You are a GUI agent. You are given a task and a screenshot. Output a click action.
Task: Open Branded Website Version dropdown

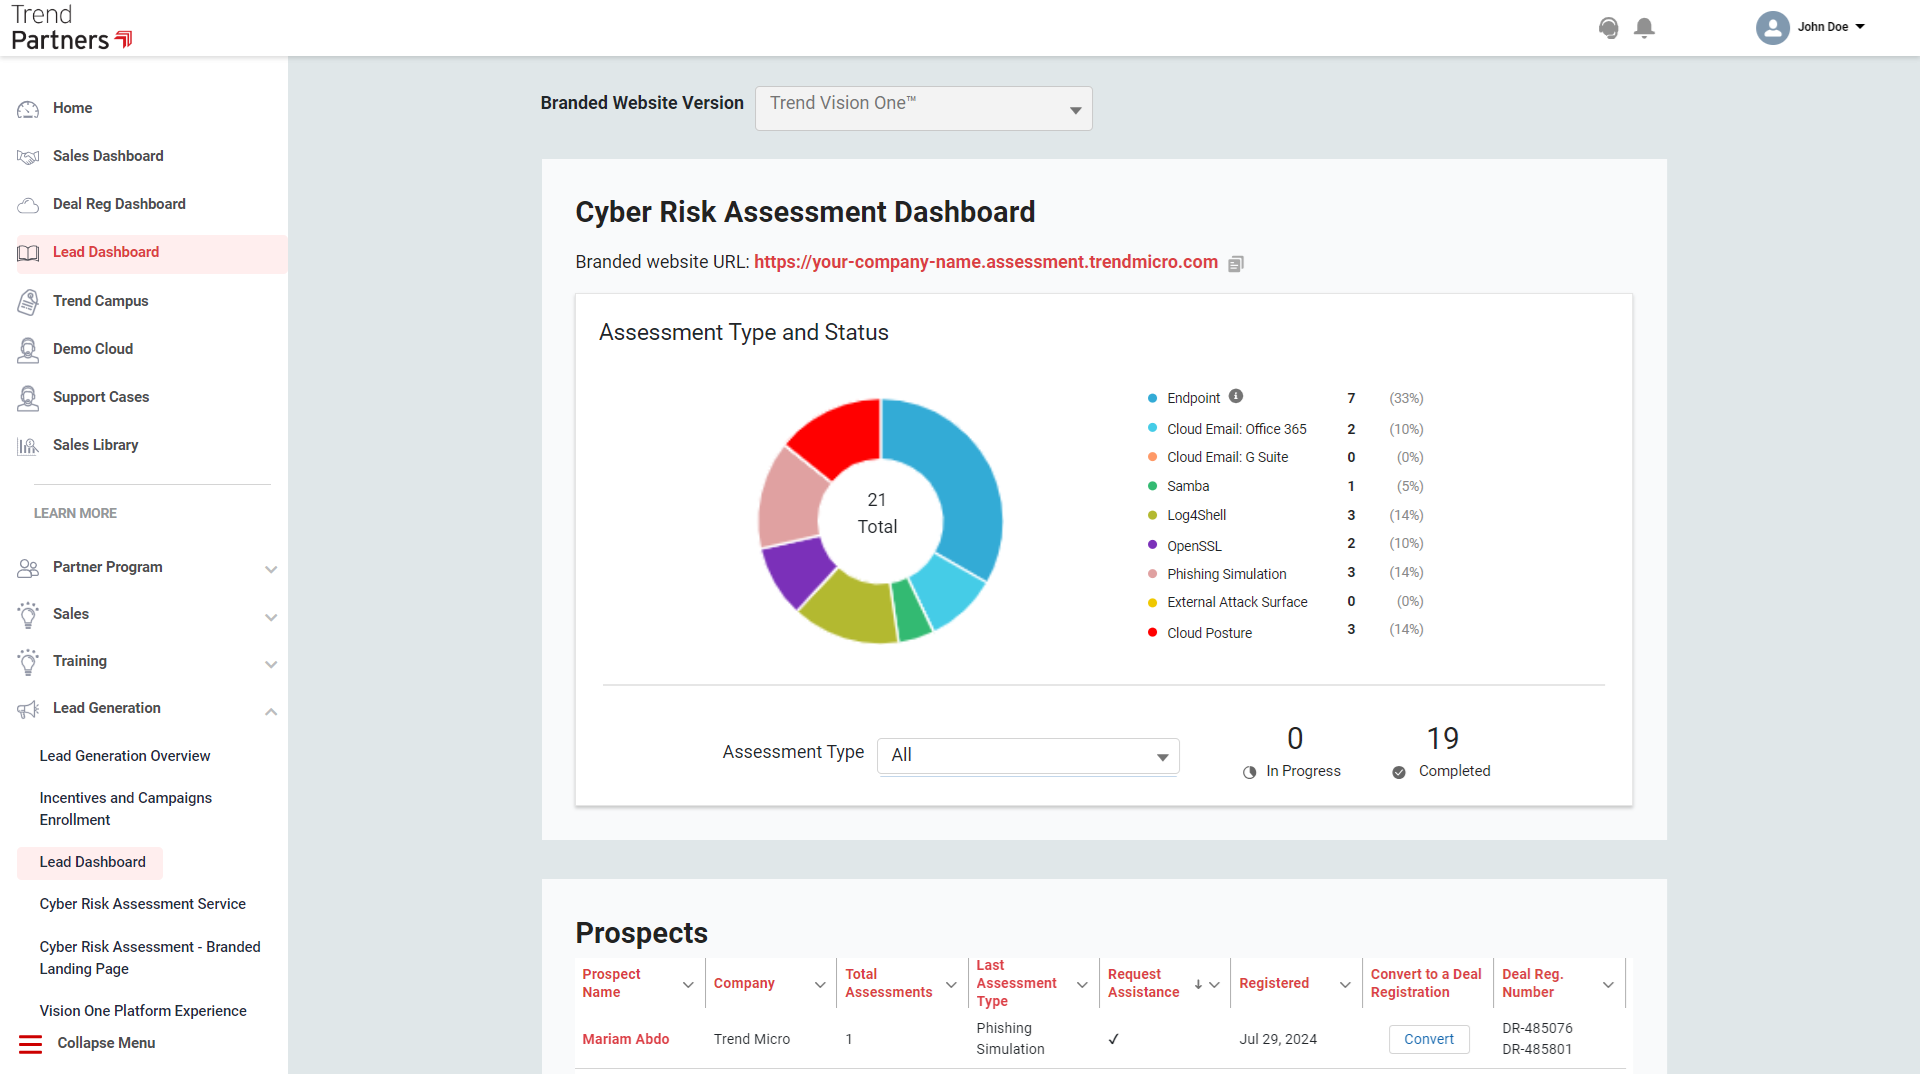[923, 108]
